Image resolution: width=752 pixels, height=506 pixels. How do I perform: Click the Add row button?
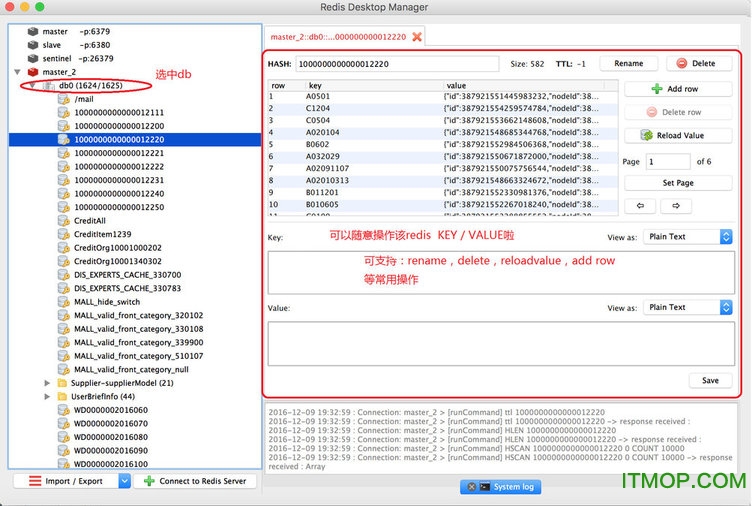coord(678,89)
